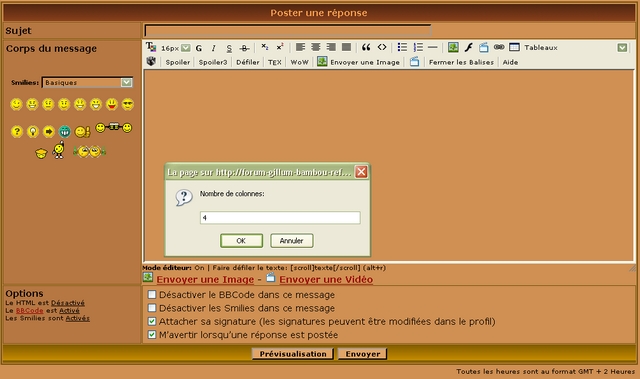Click the Envoyer une Vidéo link
640x379 pixels.
click(x=326, y=279)
